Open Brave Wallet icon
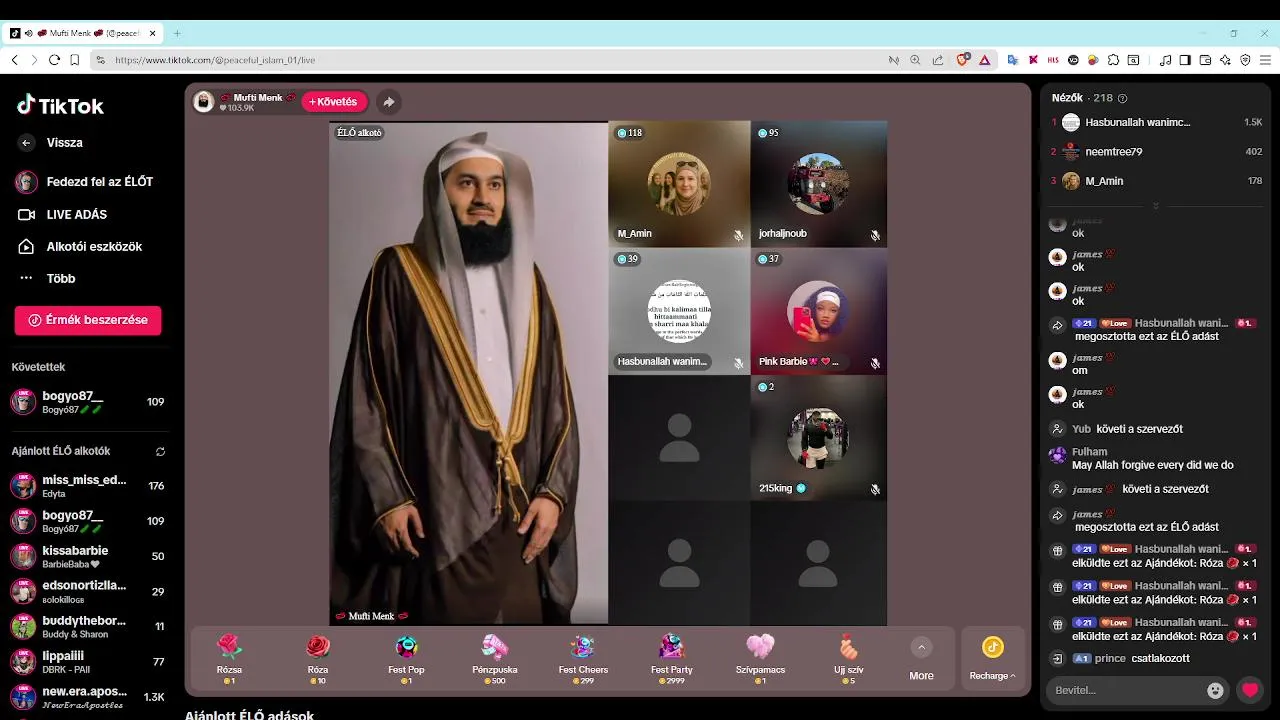The width and height of the screenshot is (1280, 720). 1205,60
